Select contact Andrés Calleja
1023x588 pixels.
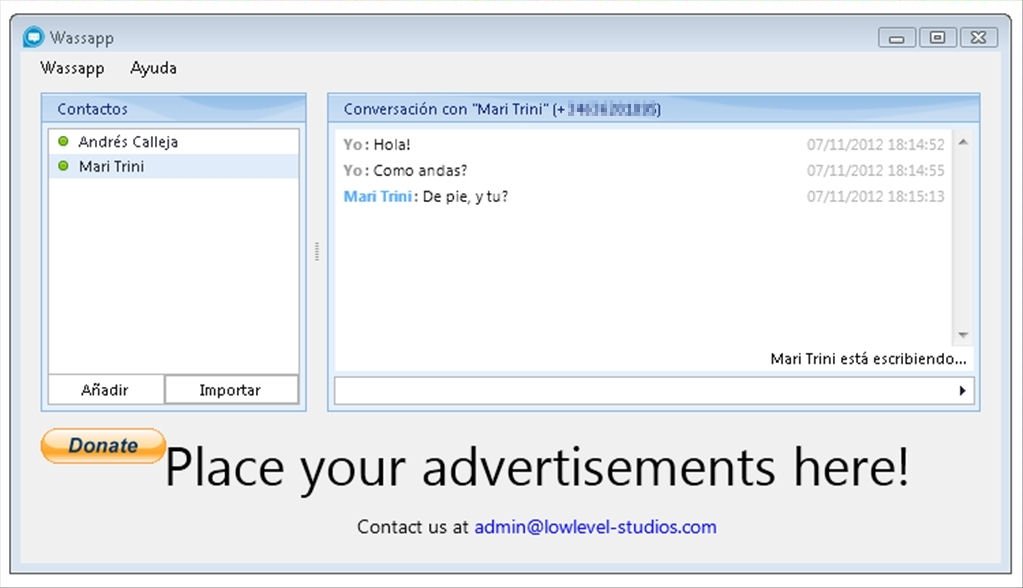[174, 142]
